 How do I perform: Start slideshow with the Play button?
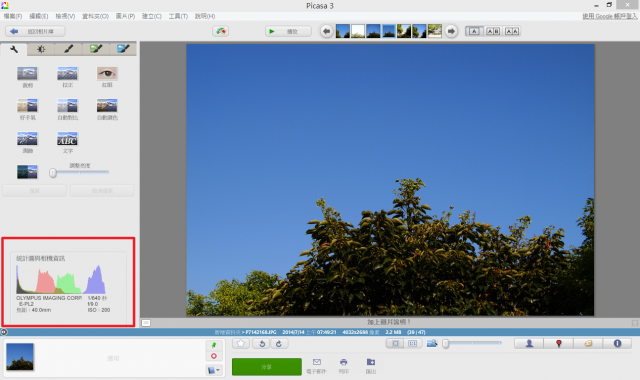[x=288, y=31]
